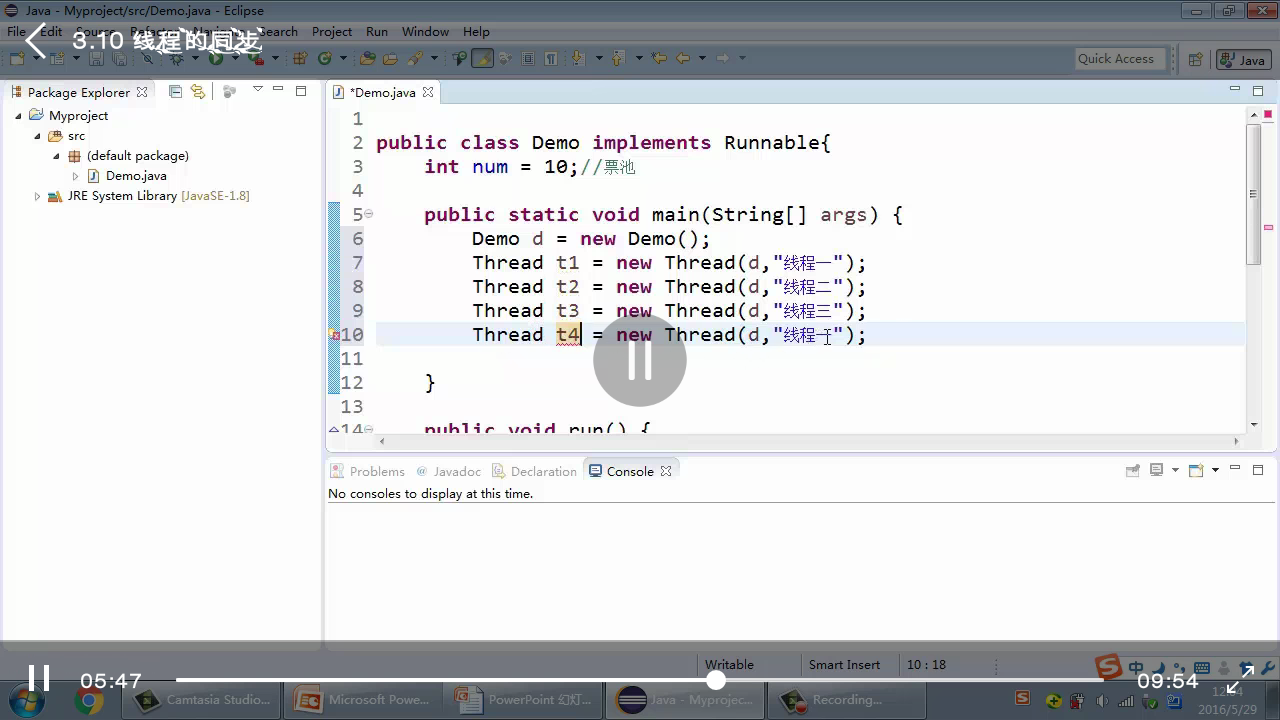The width and height of the screenshot is (1280, 720).
Task: Click the Open Task folder icon
Action: [390, 59]
